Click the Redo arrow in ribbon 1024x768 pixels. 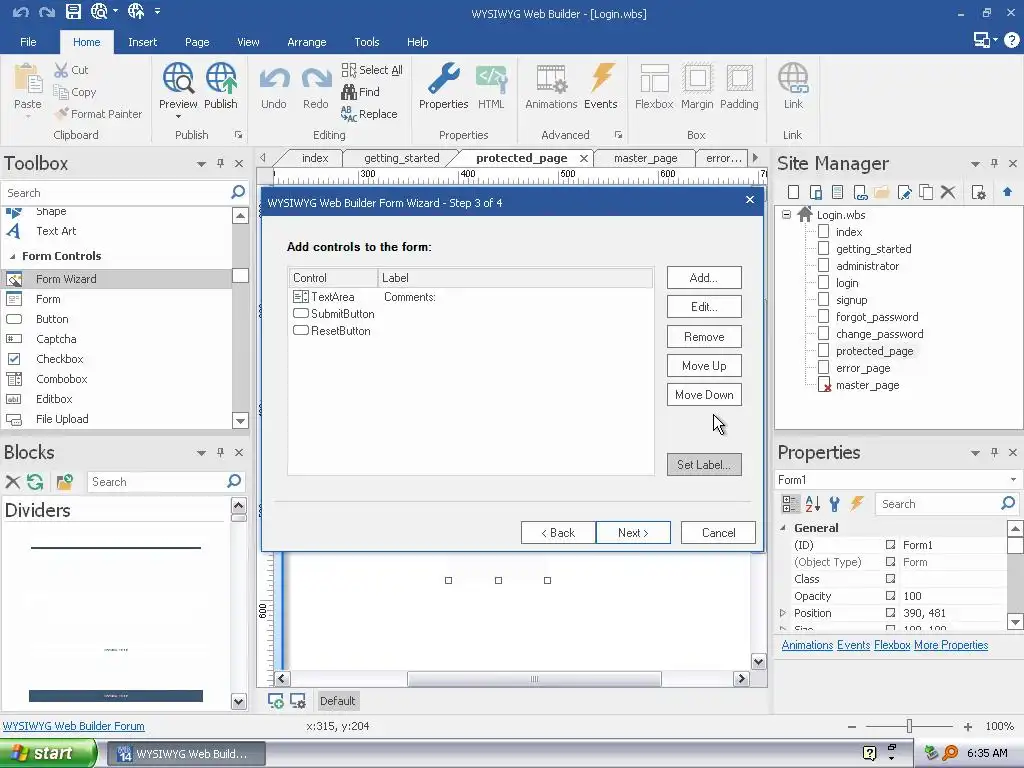[x=315, y=79]
